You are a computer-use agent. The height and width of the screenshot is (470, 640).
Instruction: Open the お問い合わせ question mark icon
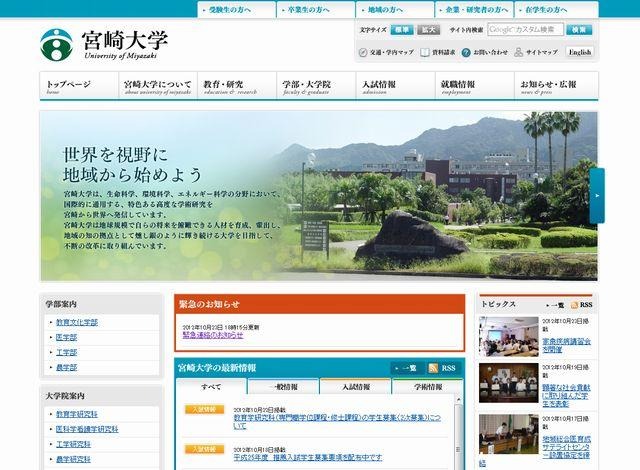tap(466, 52)
